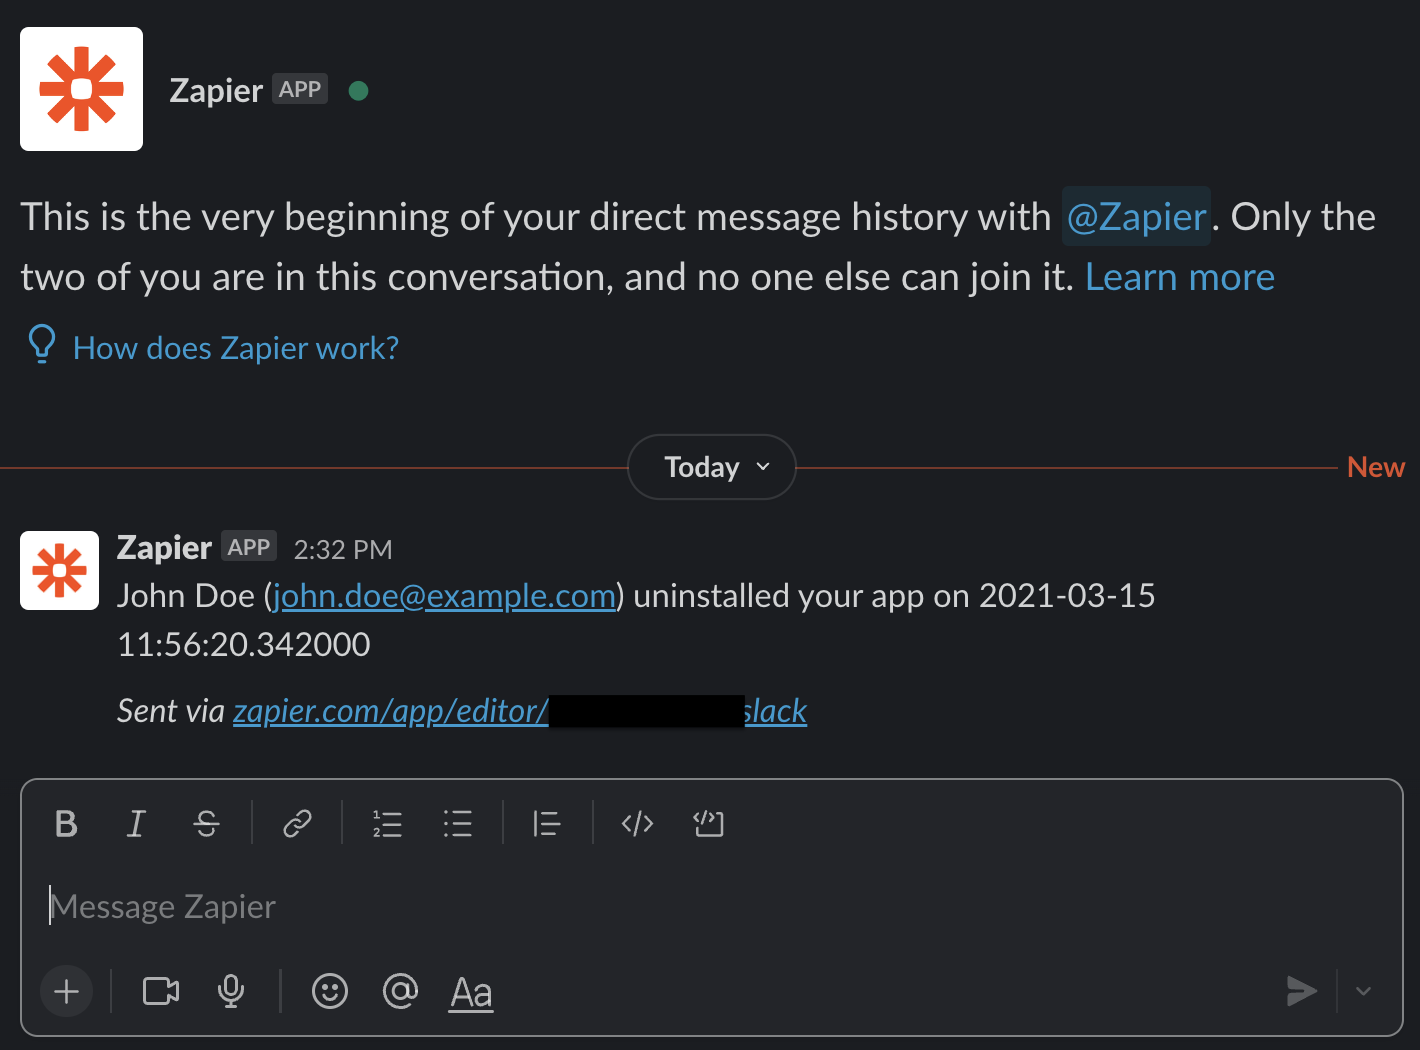Toggle bold text formatting
Screen dimensions: 1420x1050
67,824
